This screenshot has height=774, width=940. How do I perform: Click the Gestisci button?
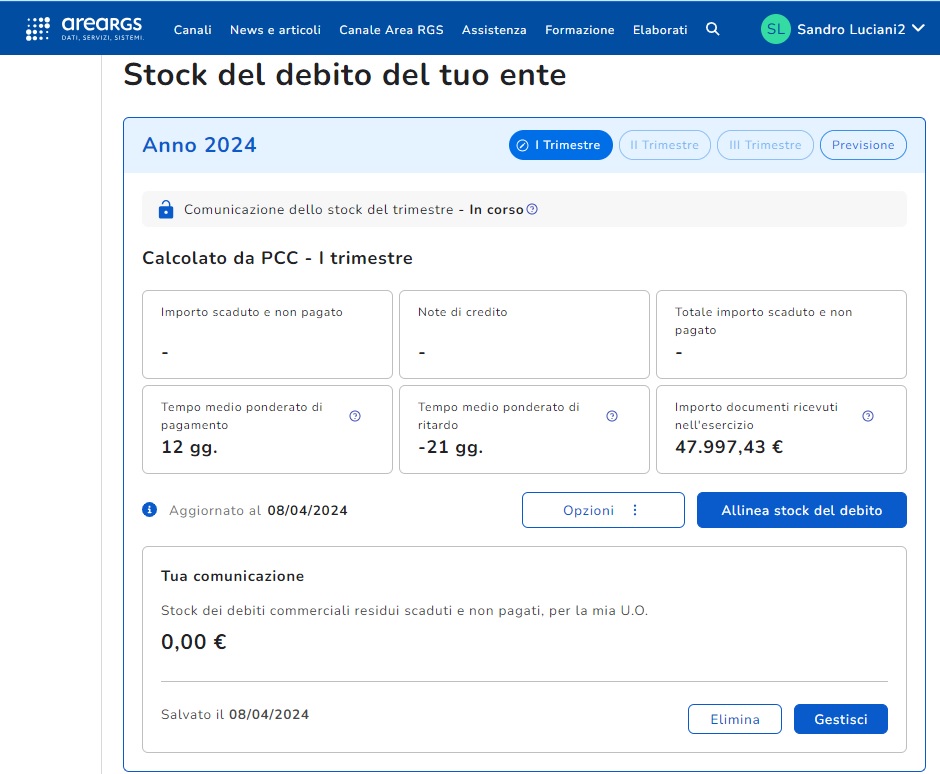point(840,719)
